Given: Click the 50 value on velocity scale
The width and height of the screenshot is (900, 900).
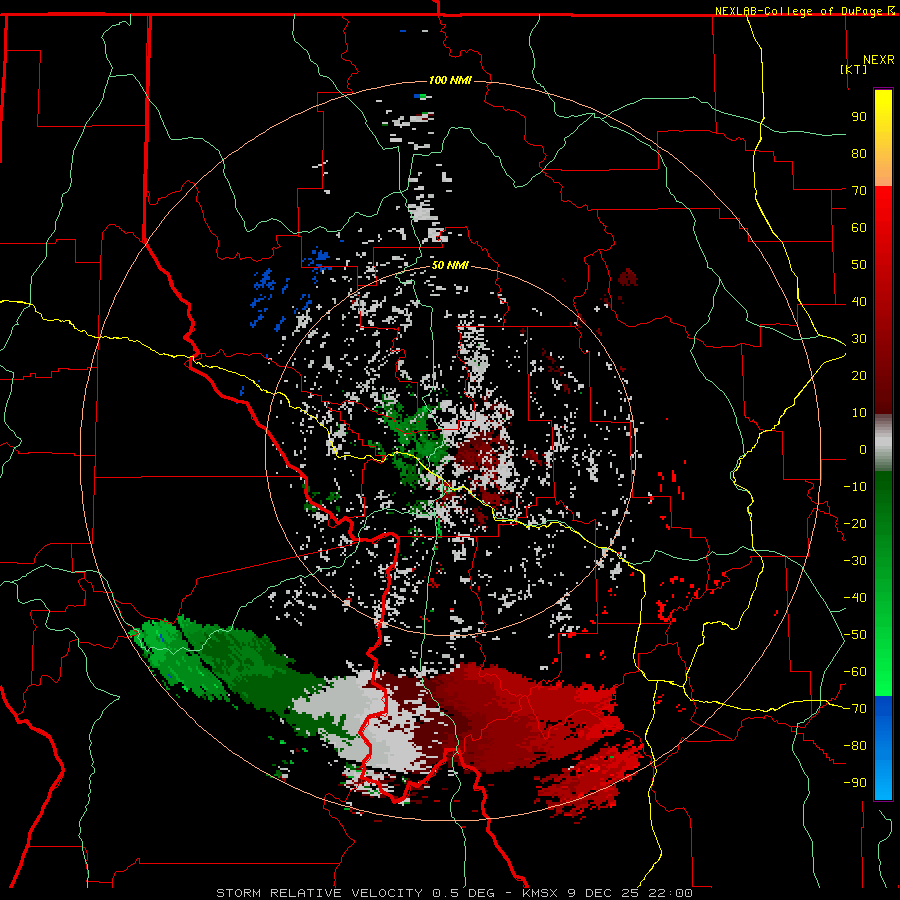Looking at the screenshot, I should (x=859, y=265).
